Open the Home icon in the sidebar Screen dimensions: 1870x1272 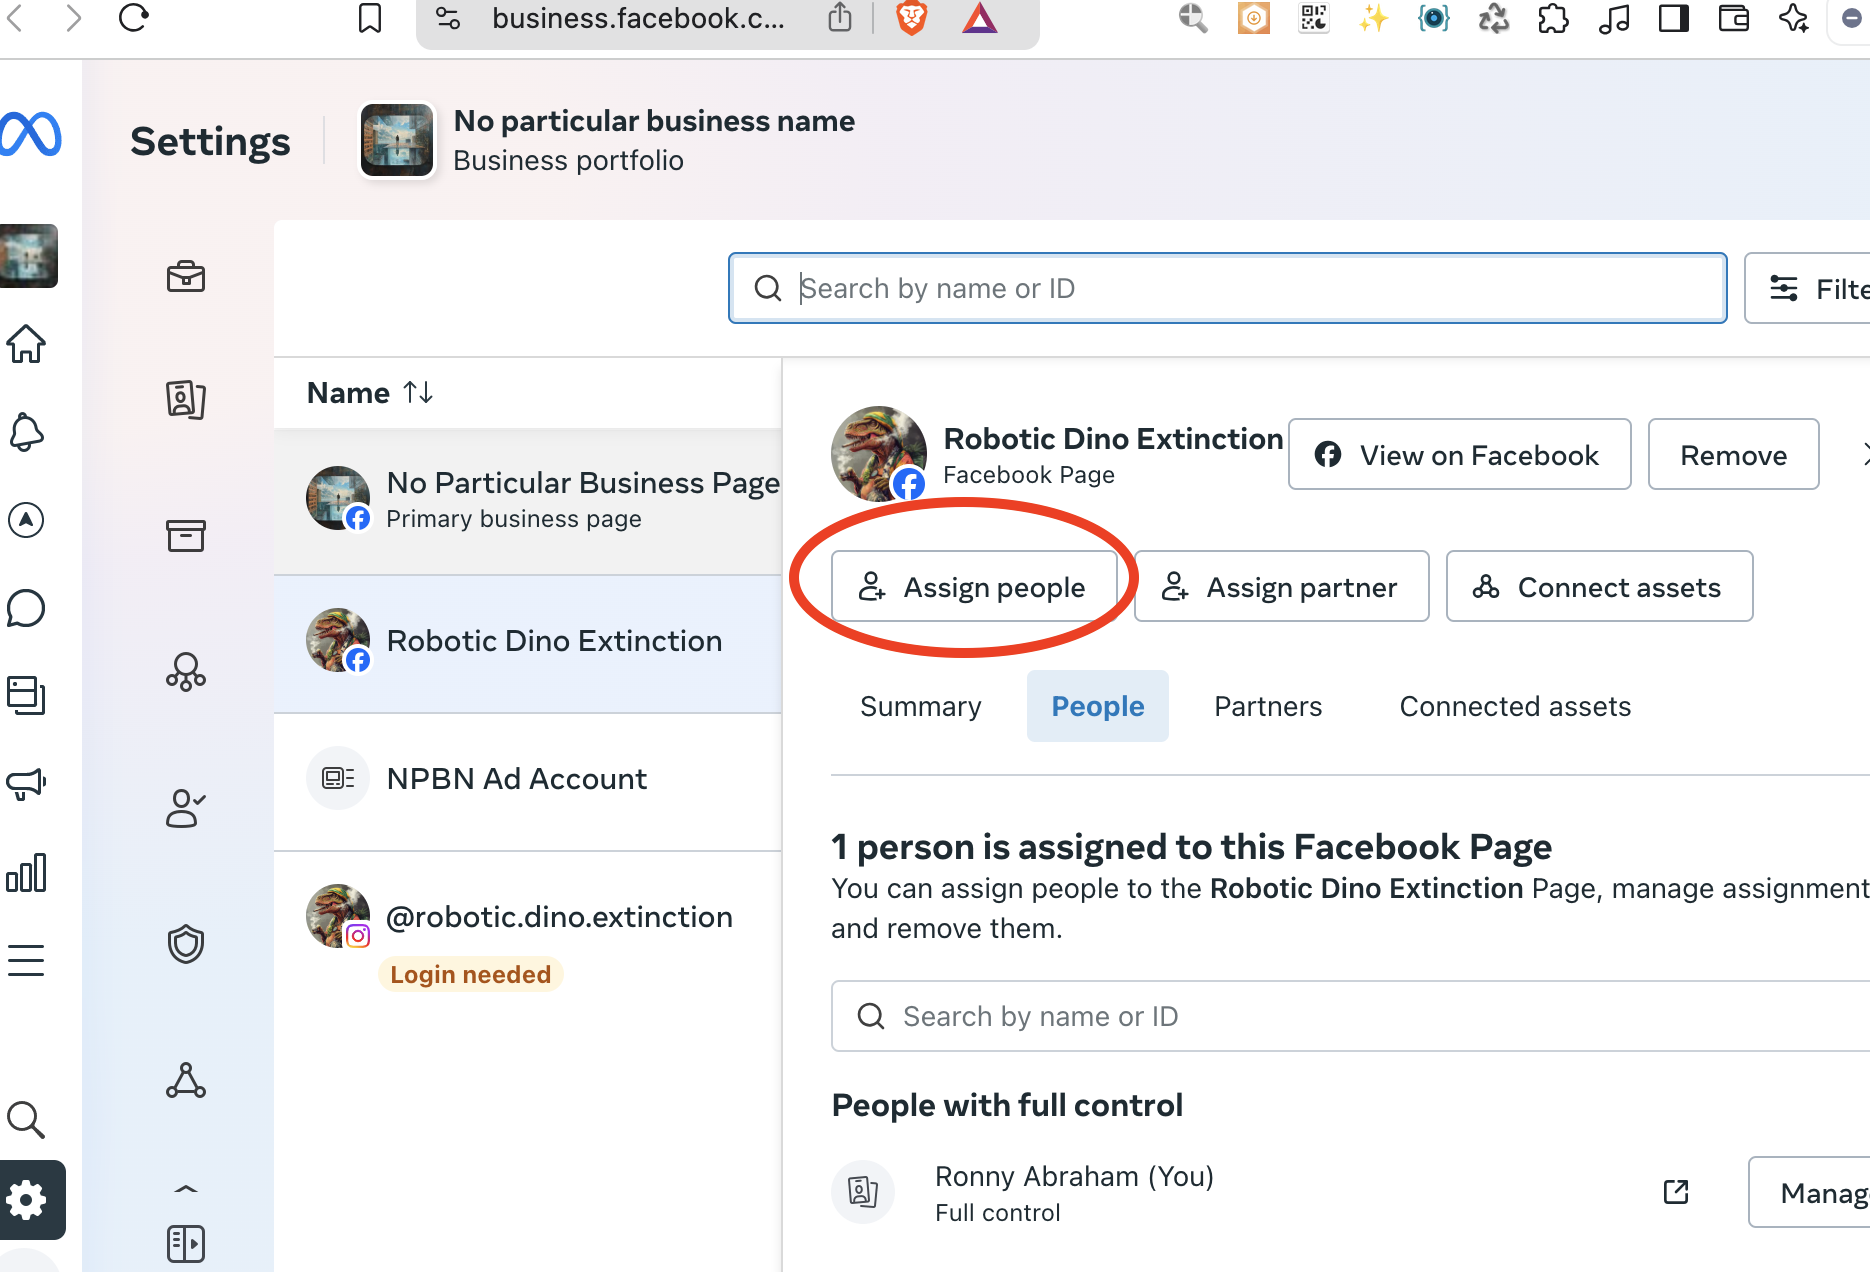(x=27, y=344)
